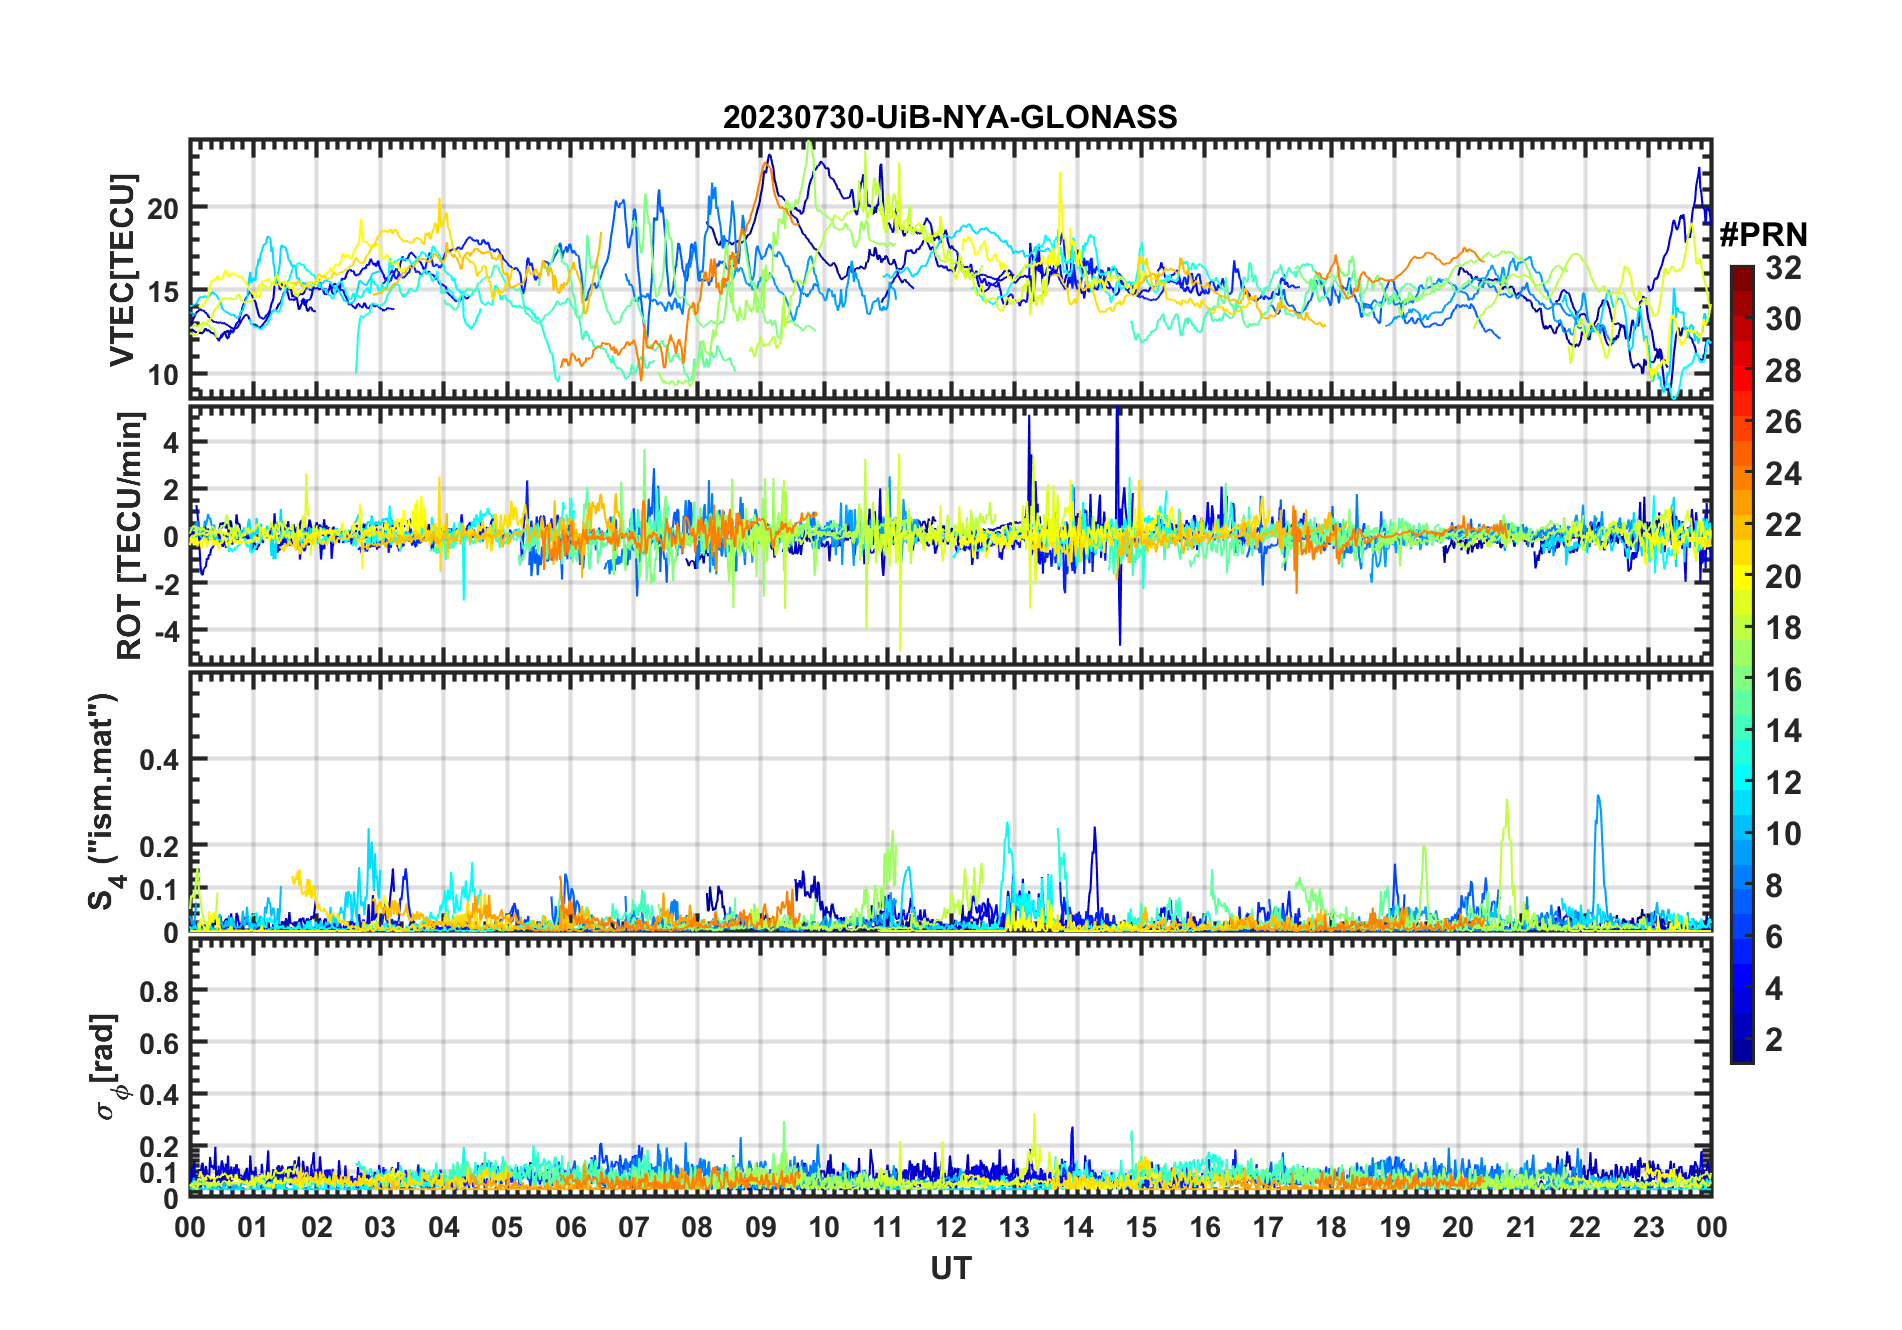Select hour "21" on the UT axis
The height and width of the screenshot is (1330, 1902).
tap(1522, 1227)
